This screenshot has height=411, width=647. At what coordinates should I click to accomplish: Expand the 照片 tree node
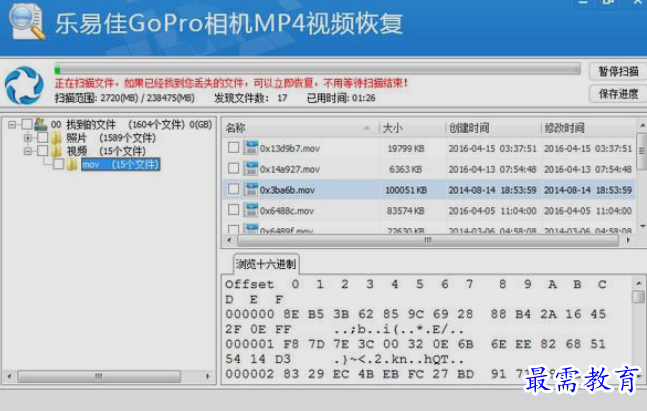28,138
